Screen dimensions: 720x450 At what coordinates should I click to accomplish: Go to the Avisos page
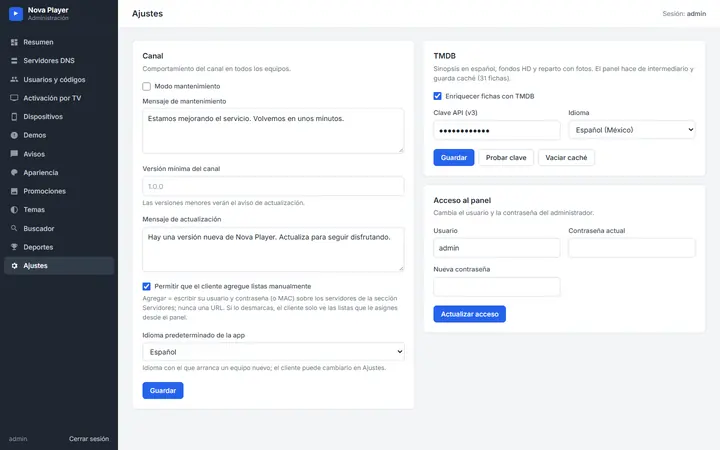point(59,154)
